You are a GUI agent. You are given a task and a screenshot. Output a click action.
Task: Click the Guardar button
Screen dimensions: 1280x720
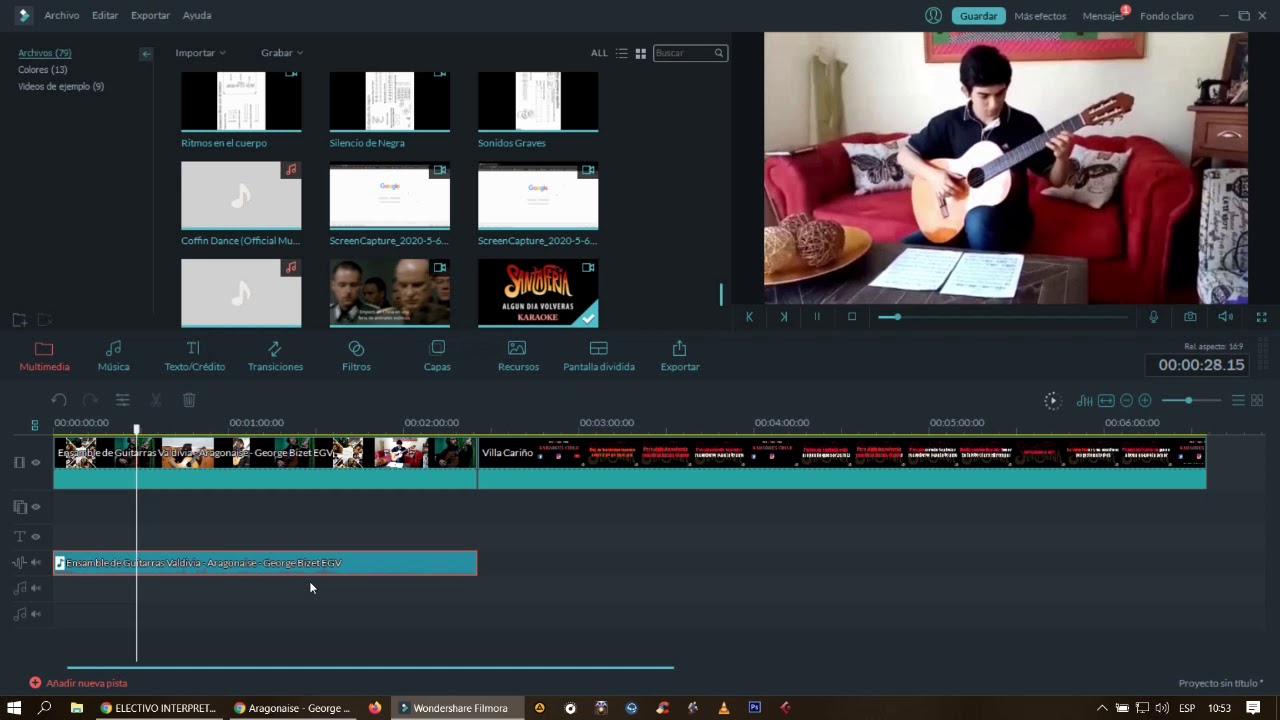coord(978,15)
